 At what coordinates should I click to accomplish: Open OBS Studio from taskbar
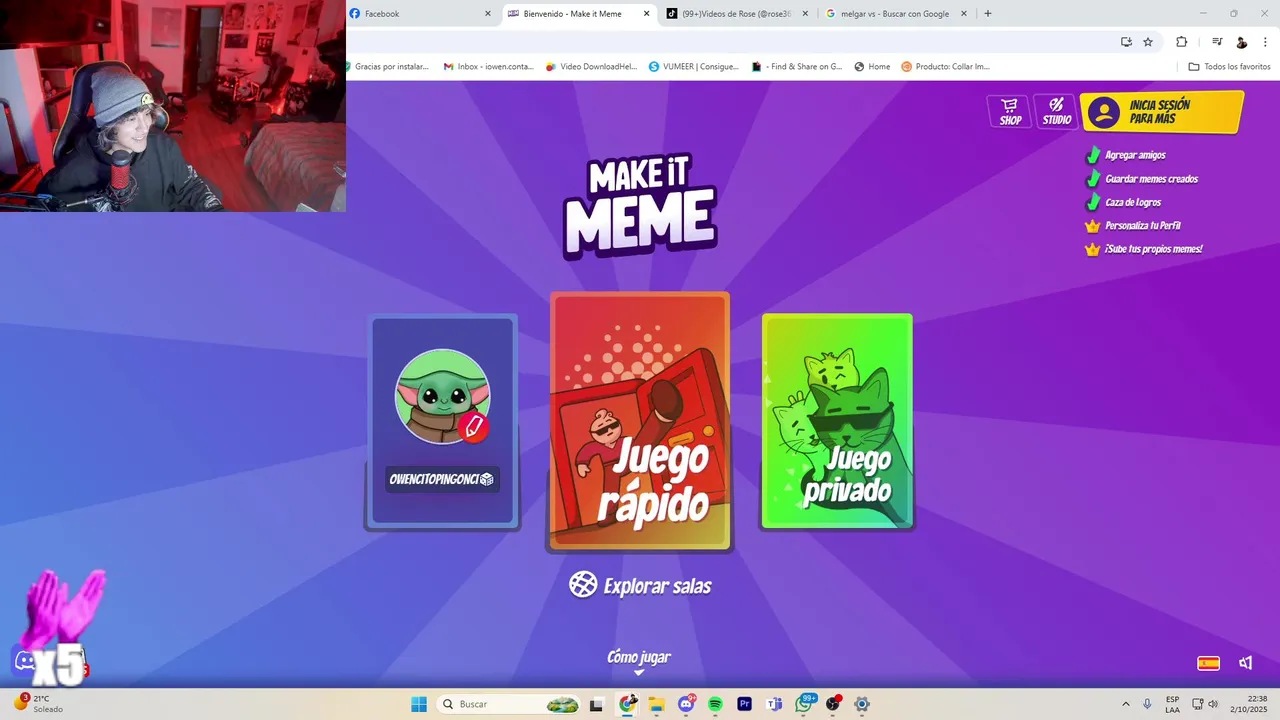833,704
